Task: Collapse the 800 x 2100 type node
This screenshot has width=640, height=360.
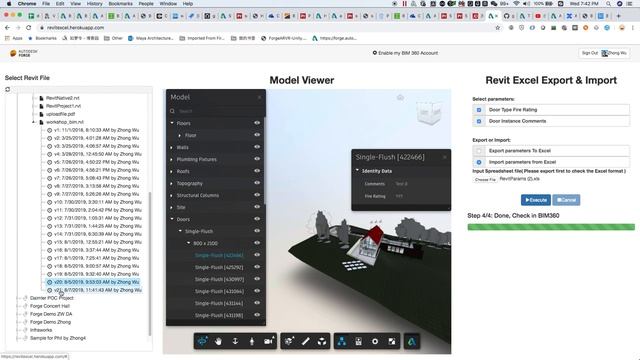Action: (x=188, y=243)
